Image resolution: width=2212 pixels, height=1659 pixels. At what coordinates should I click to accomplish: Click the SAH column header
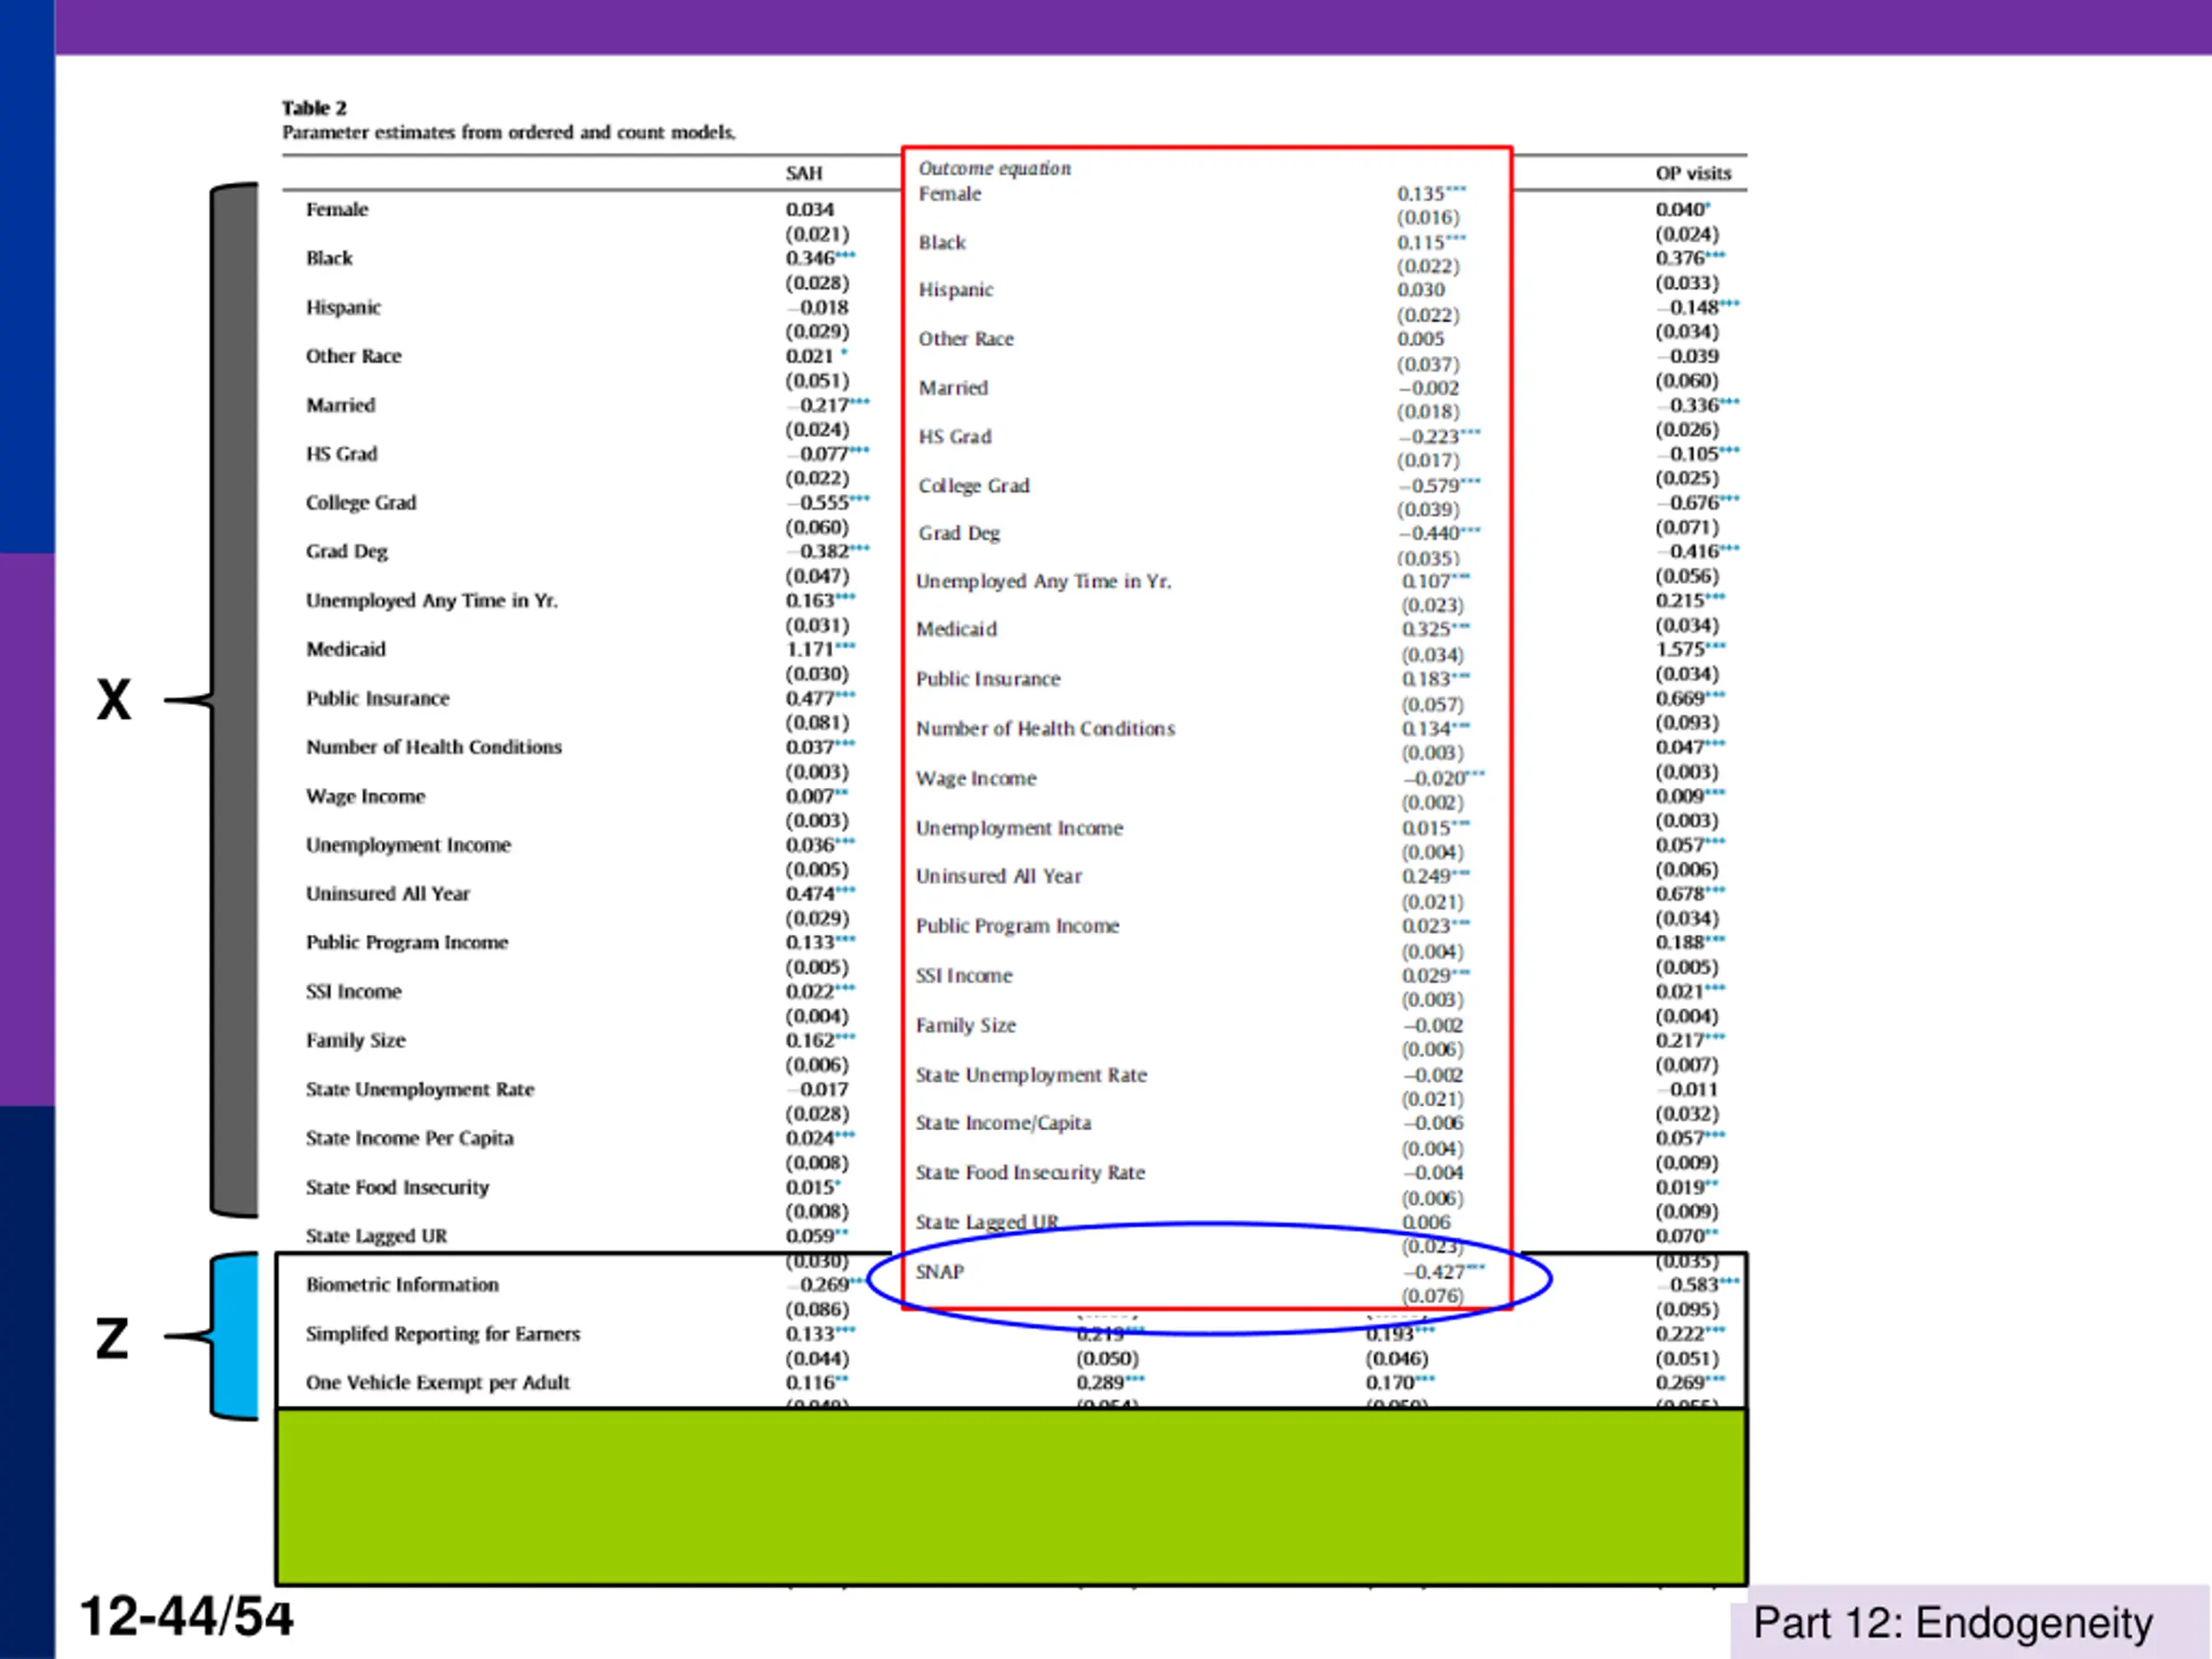803,173
